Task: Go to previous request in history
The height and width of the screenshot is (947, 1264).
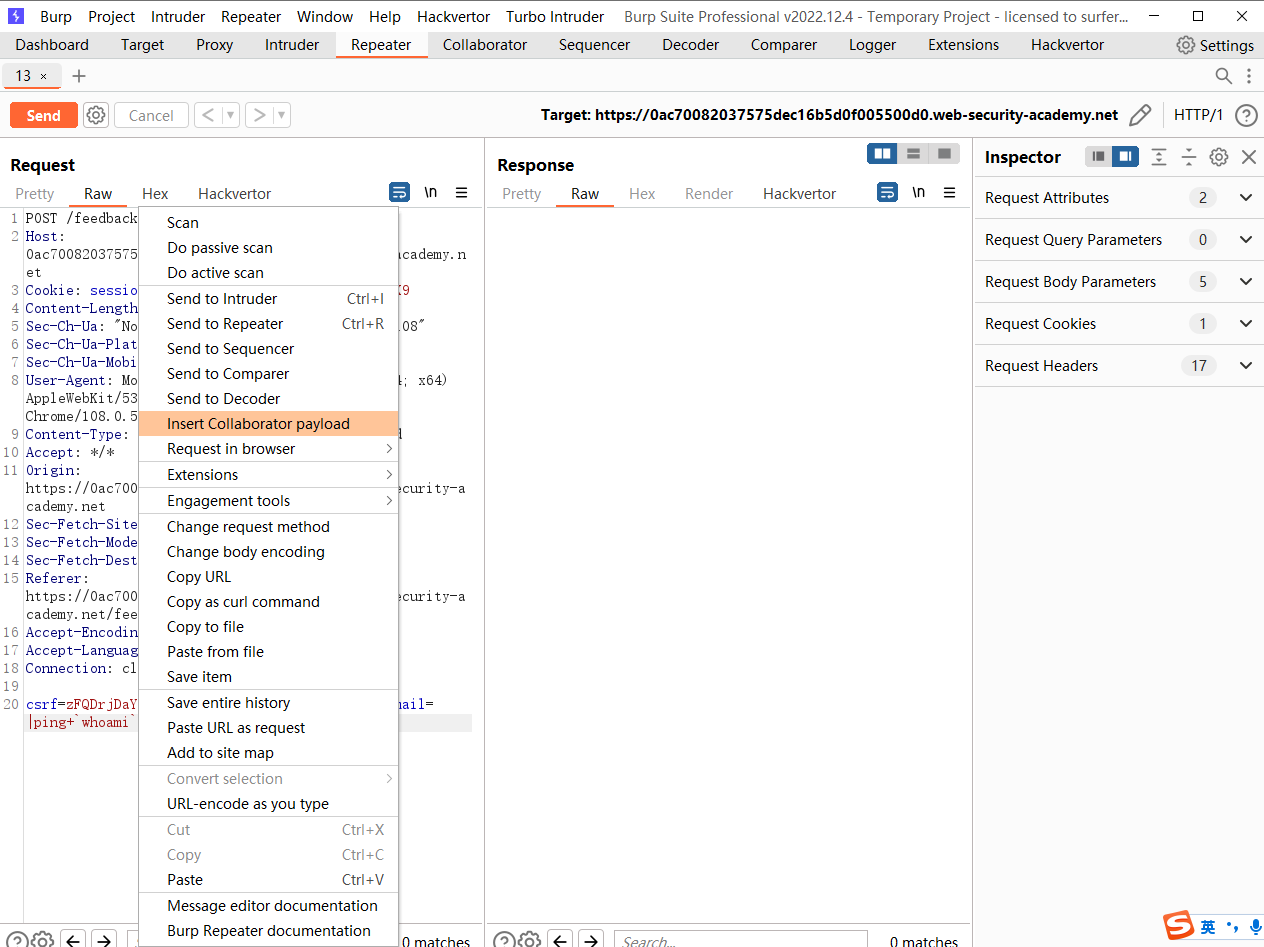Action: (208, 115)
